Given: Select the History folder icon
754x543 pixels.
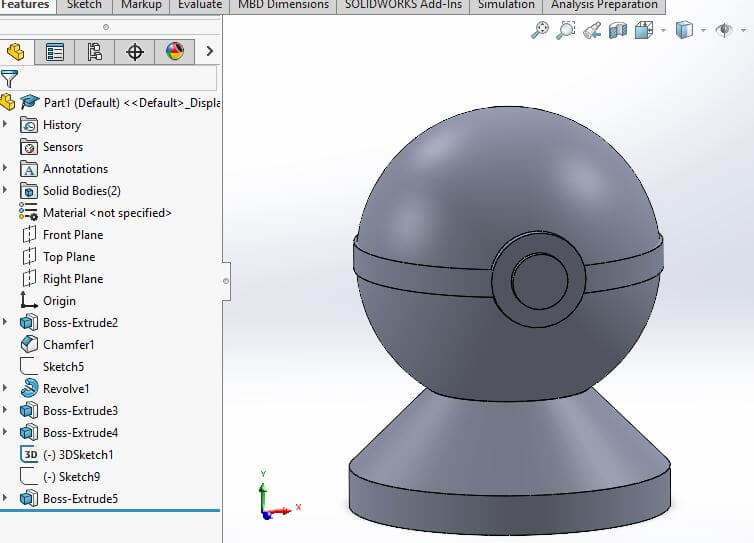Looking at the screenshot, I should 29,125.
